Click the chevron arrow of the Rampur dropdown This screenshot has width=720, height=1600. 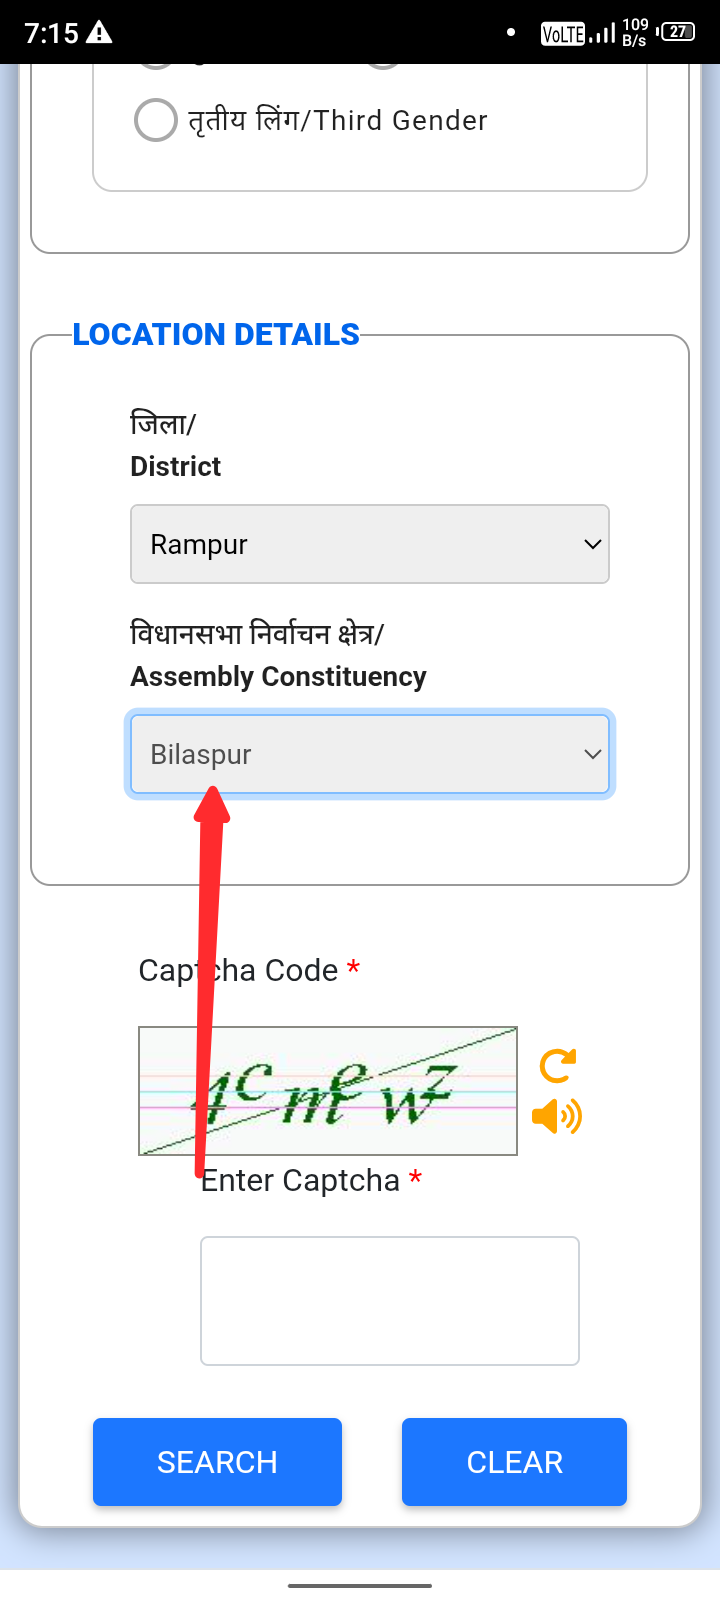coord(592,544)
